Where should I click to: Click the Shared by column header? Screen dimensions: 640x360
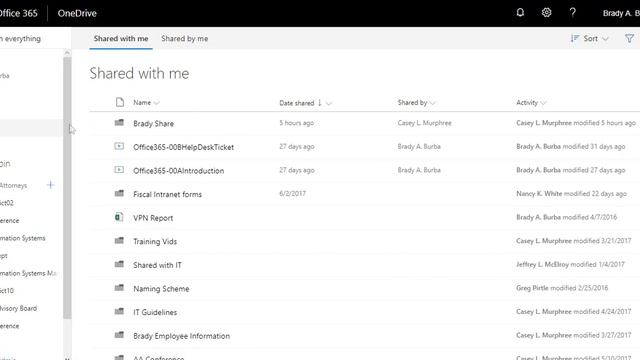coord(412,102)
